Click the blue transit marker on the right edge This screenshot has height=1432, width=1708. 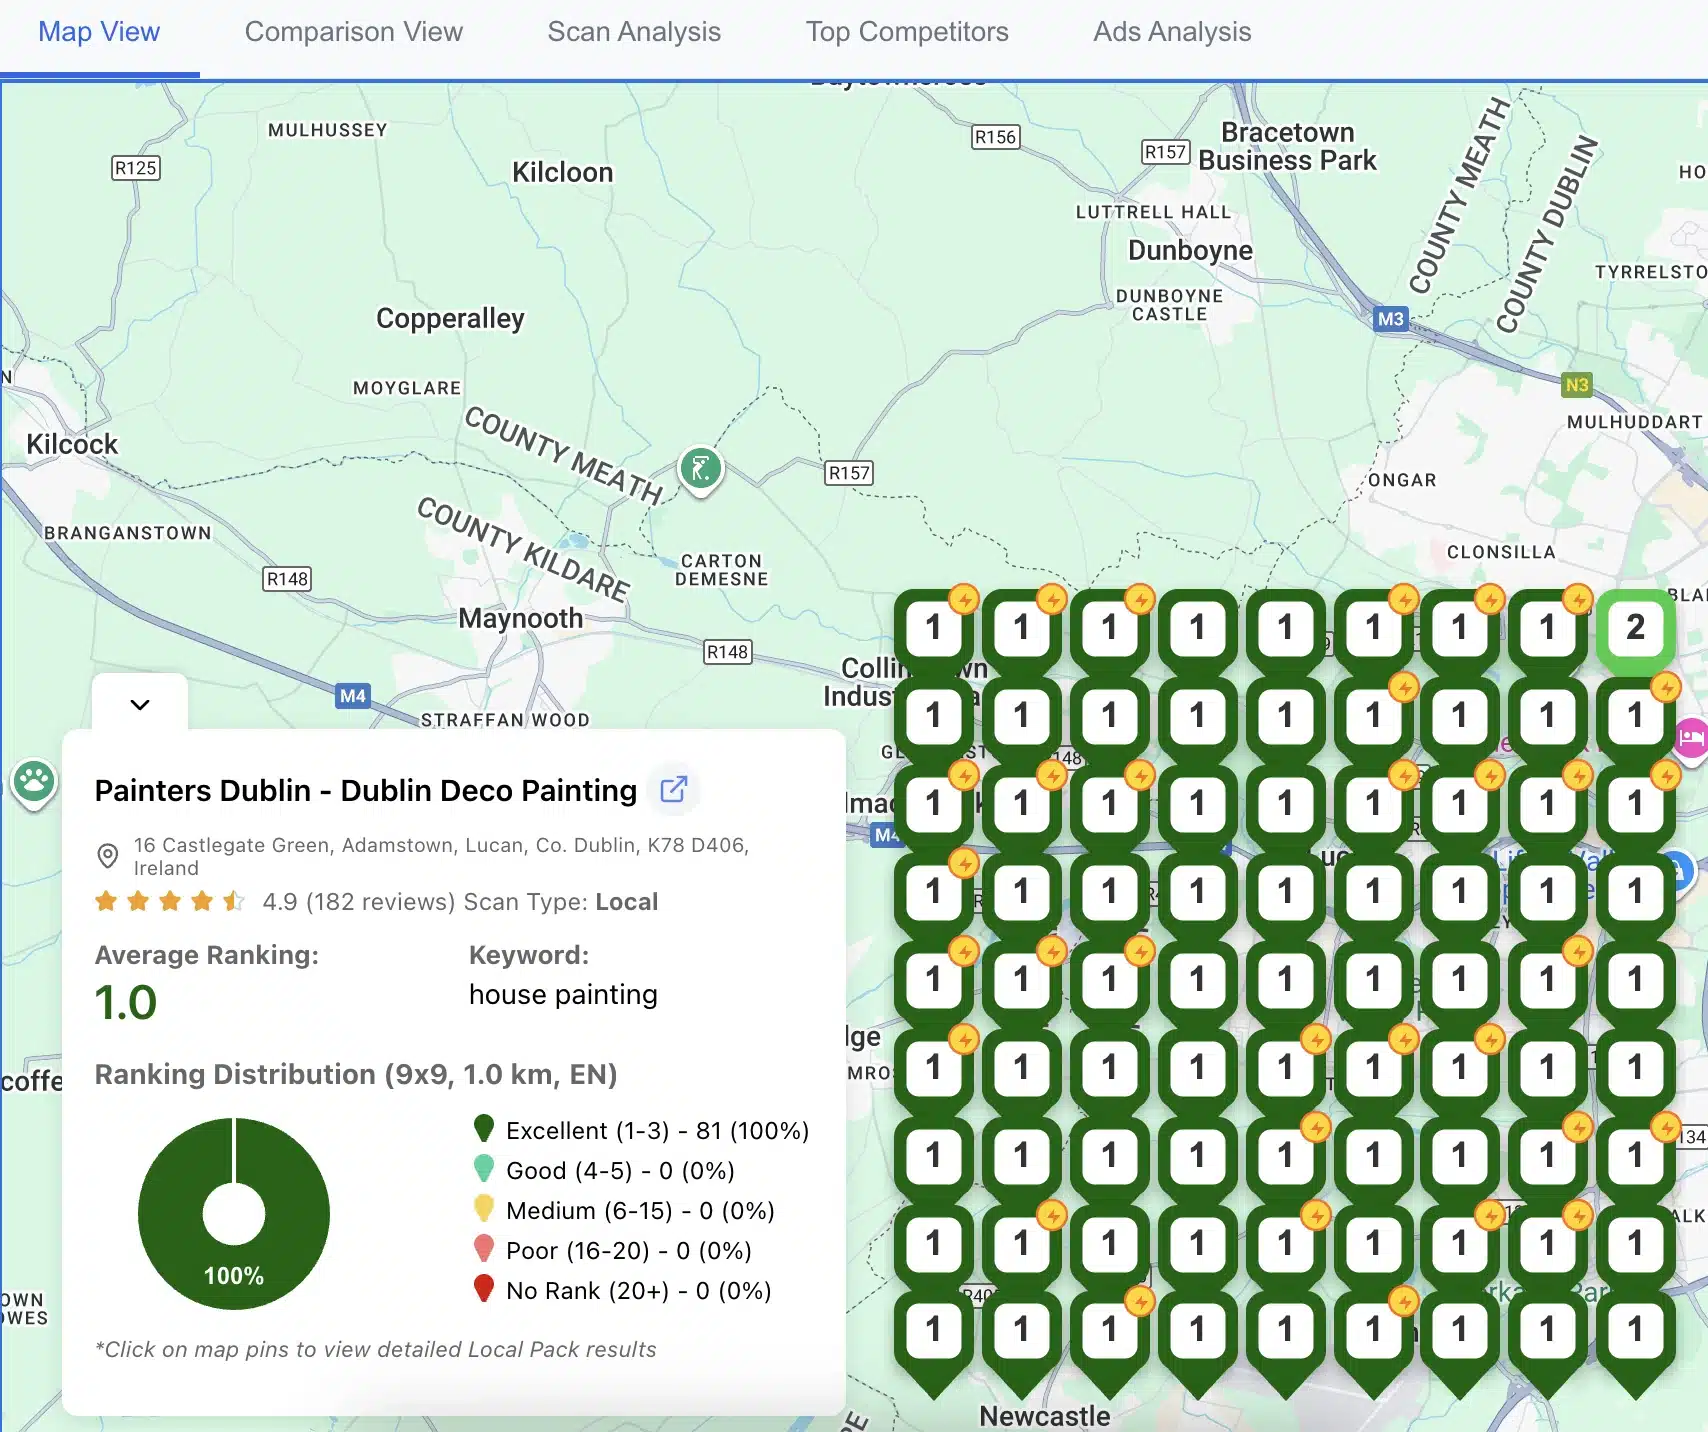point(1683,871)
